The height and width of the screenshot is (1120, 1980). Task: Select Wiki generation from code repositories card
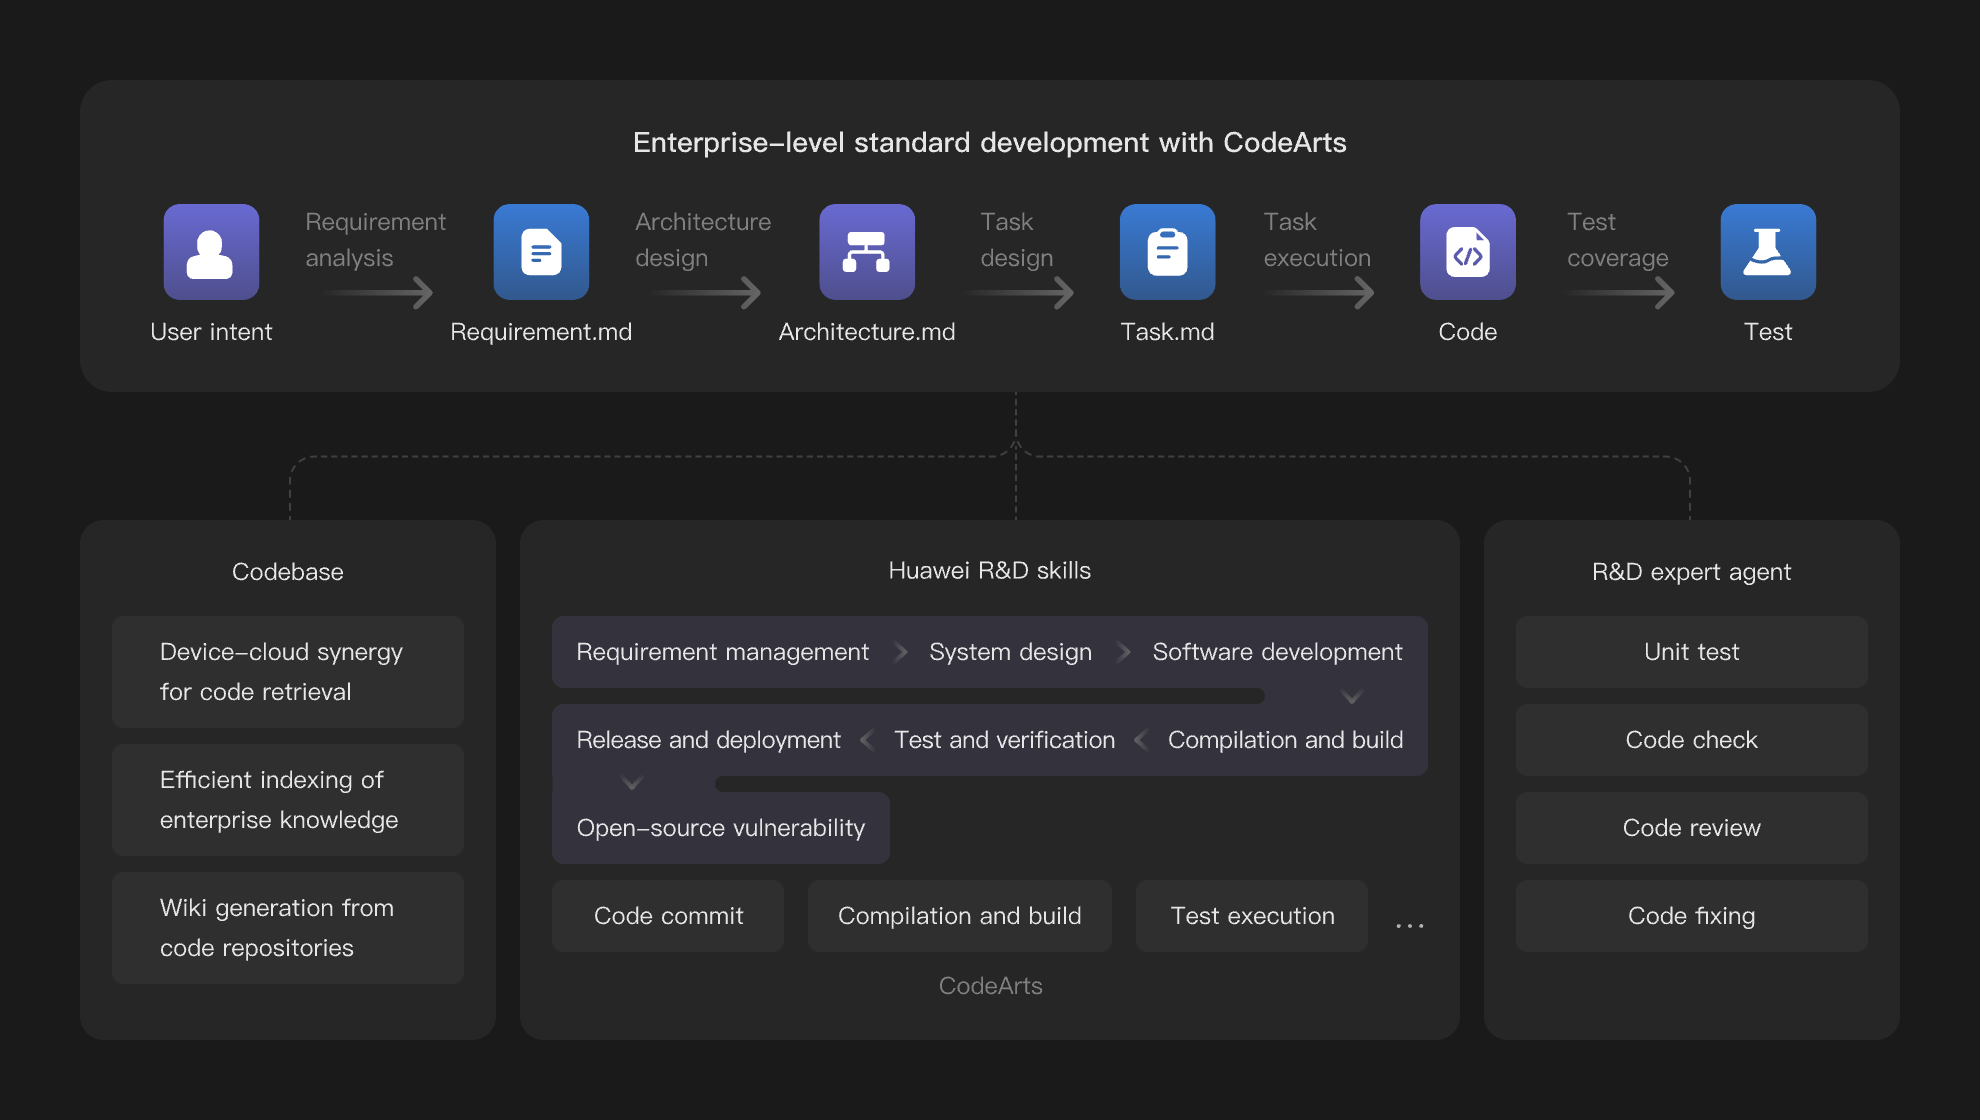[288, 928]
